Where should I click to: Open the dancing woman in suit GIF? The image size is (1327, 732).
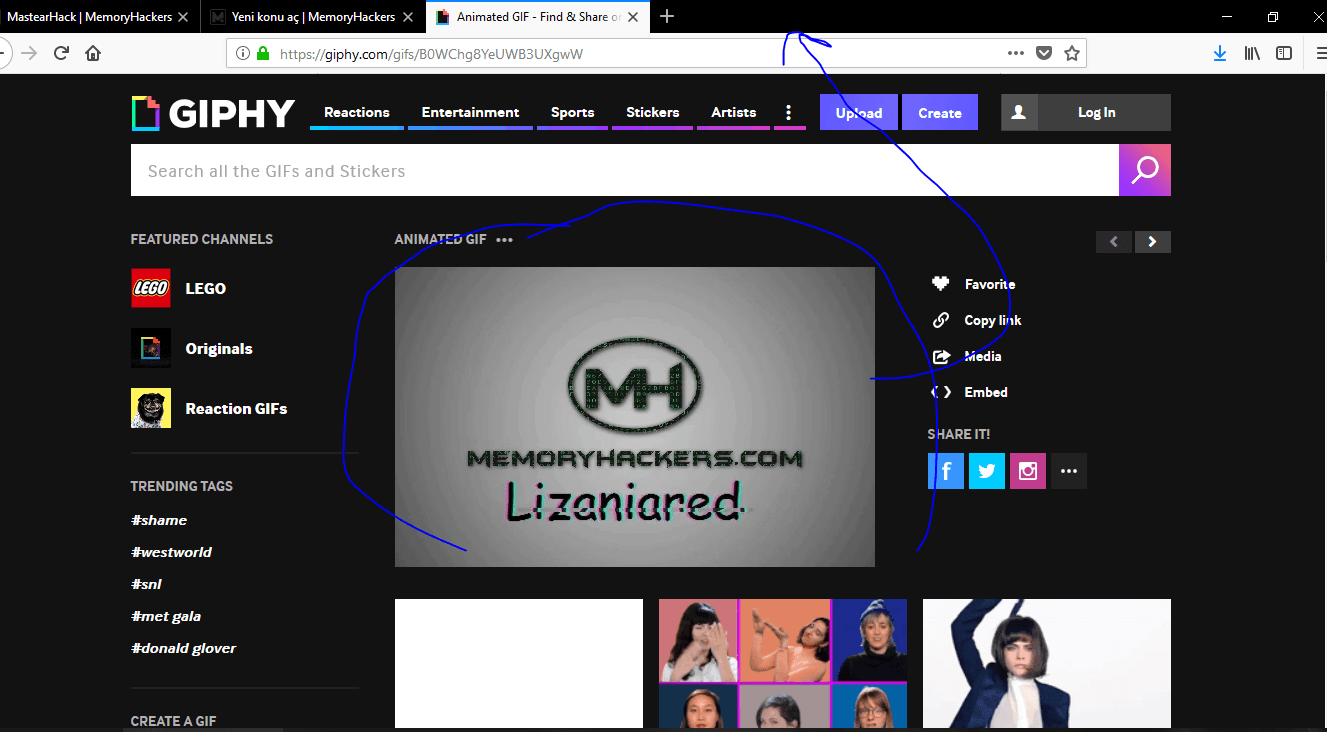coord(1047,663)
